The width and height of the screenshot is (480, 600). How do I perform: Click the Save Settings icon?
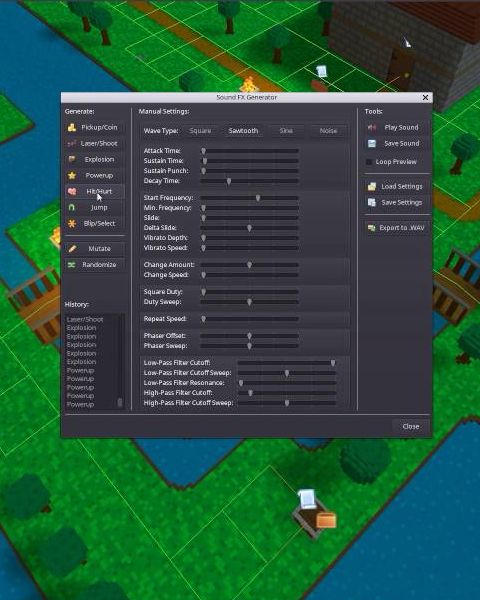[x=372, y=202]
